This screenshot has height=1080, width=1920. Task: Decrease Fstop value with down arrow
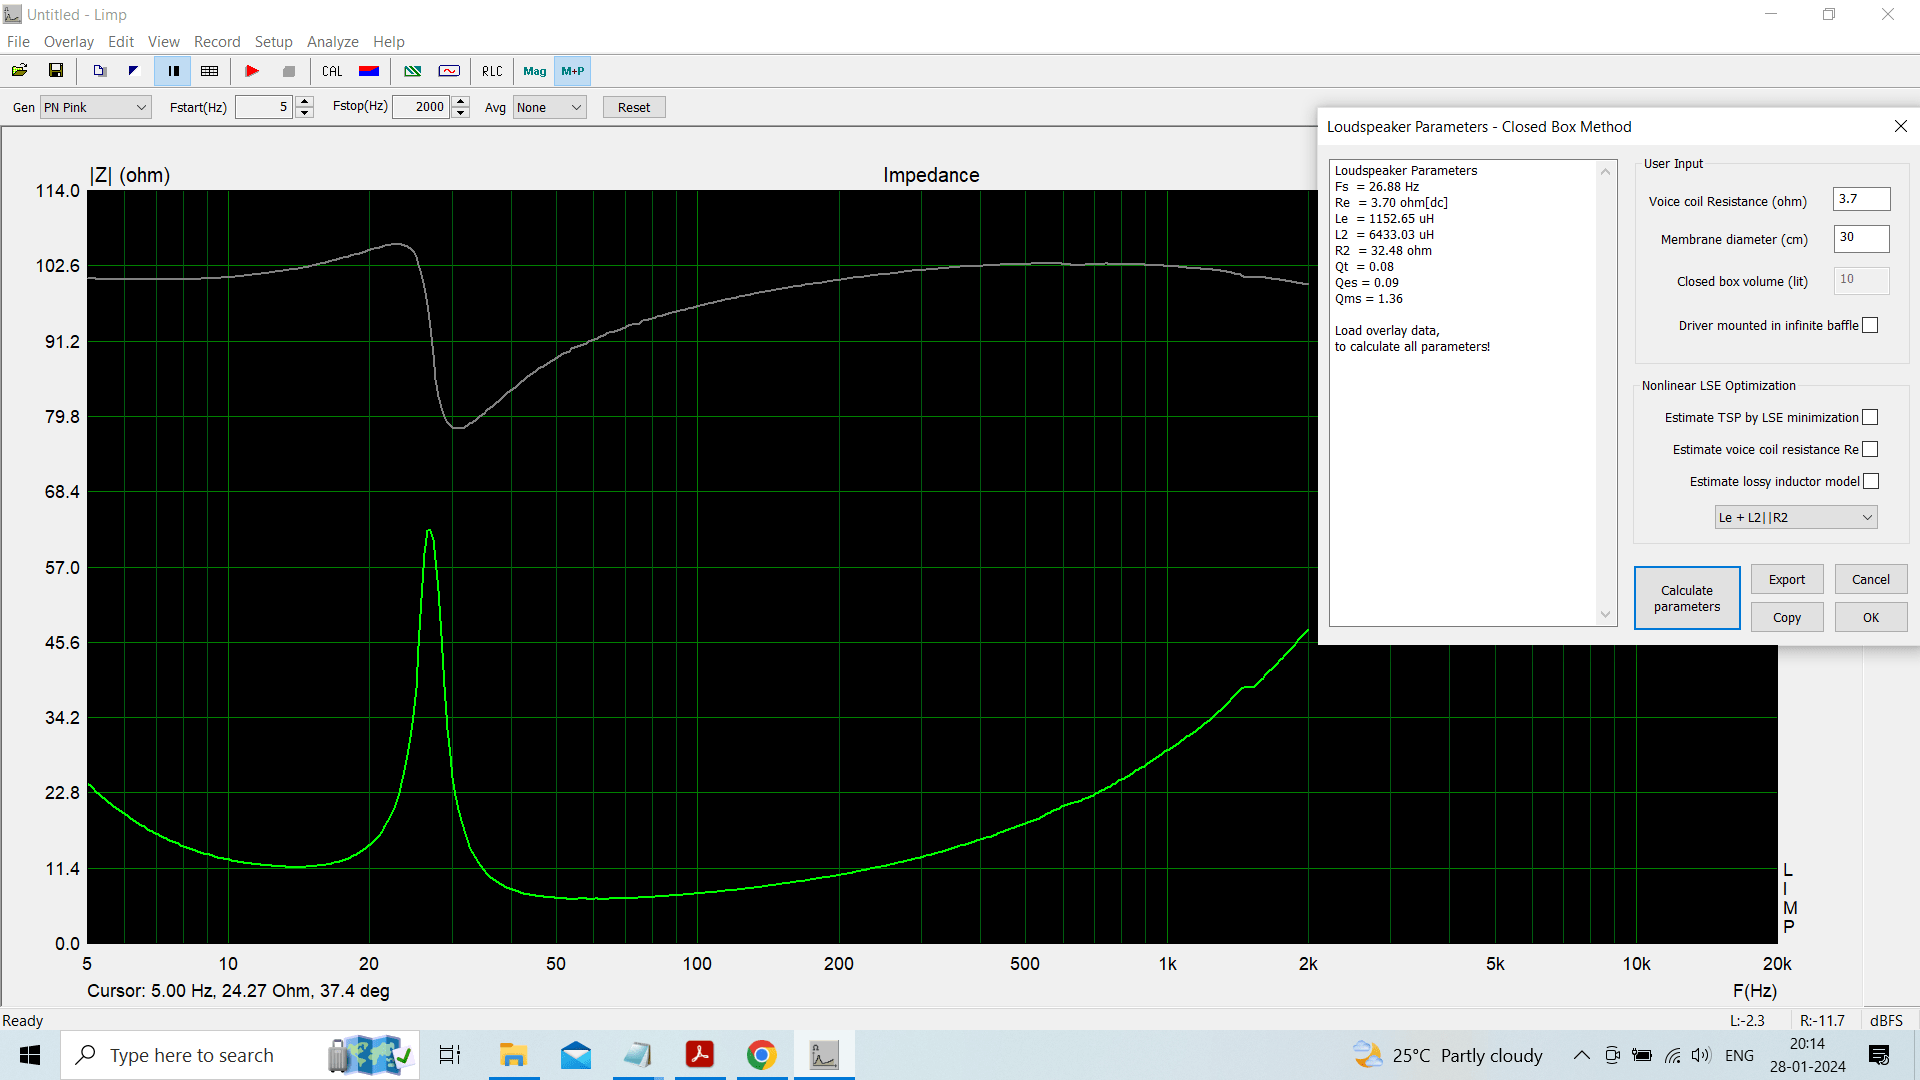pos(461,113)
